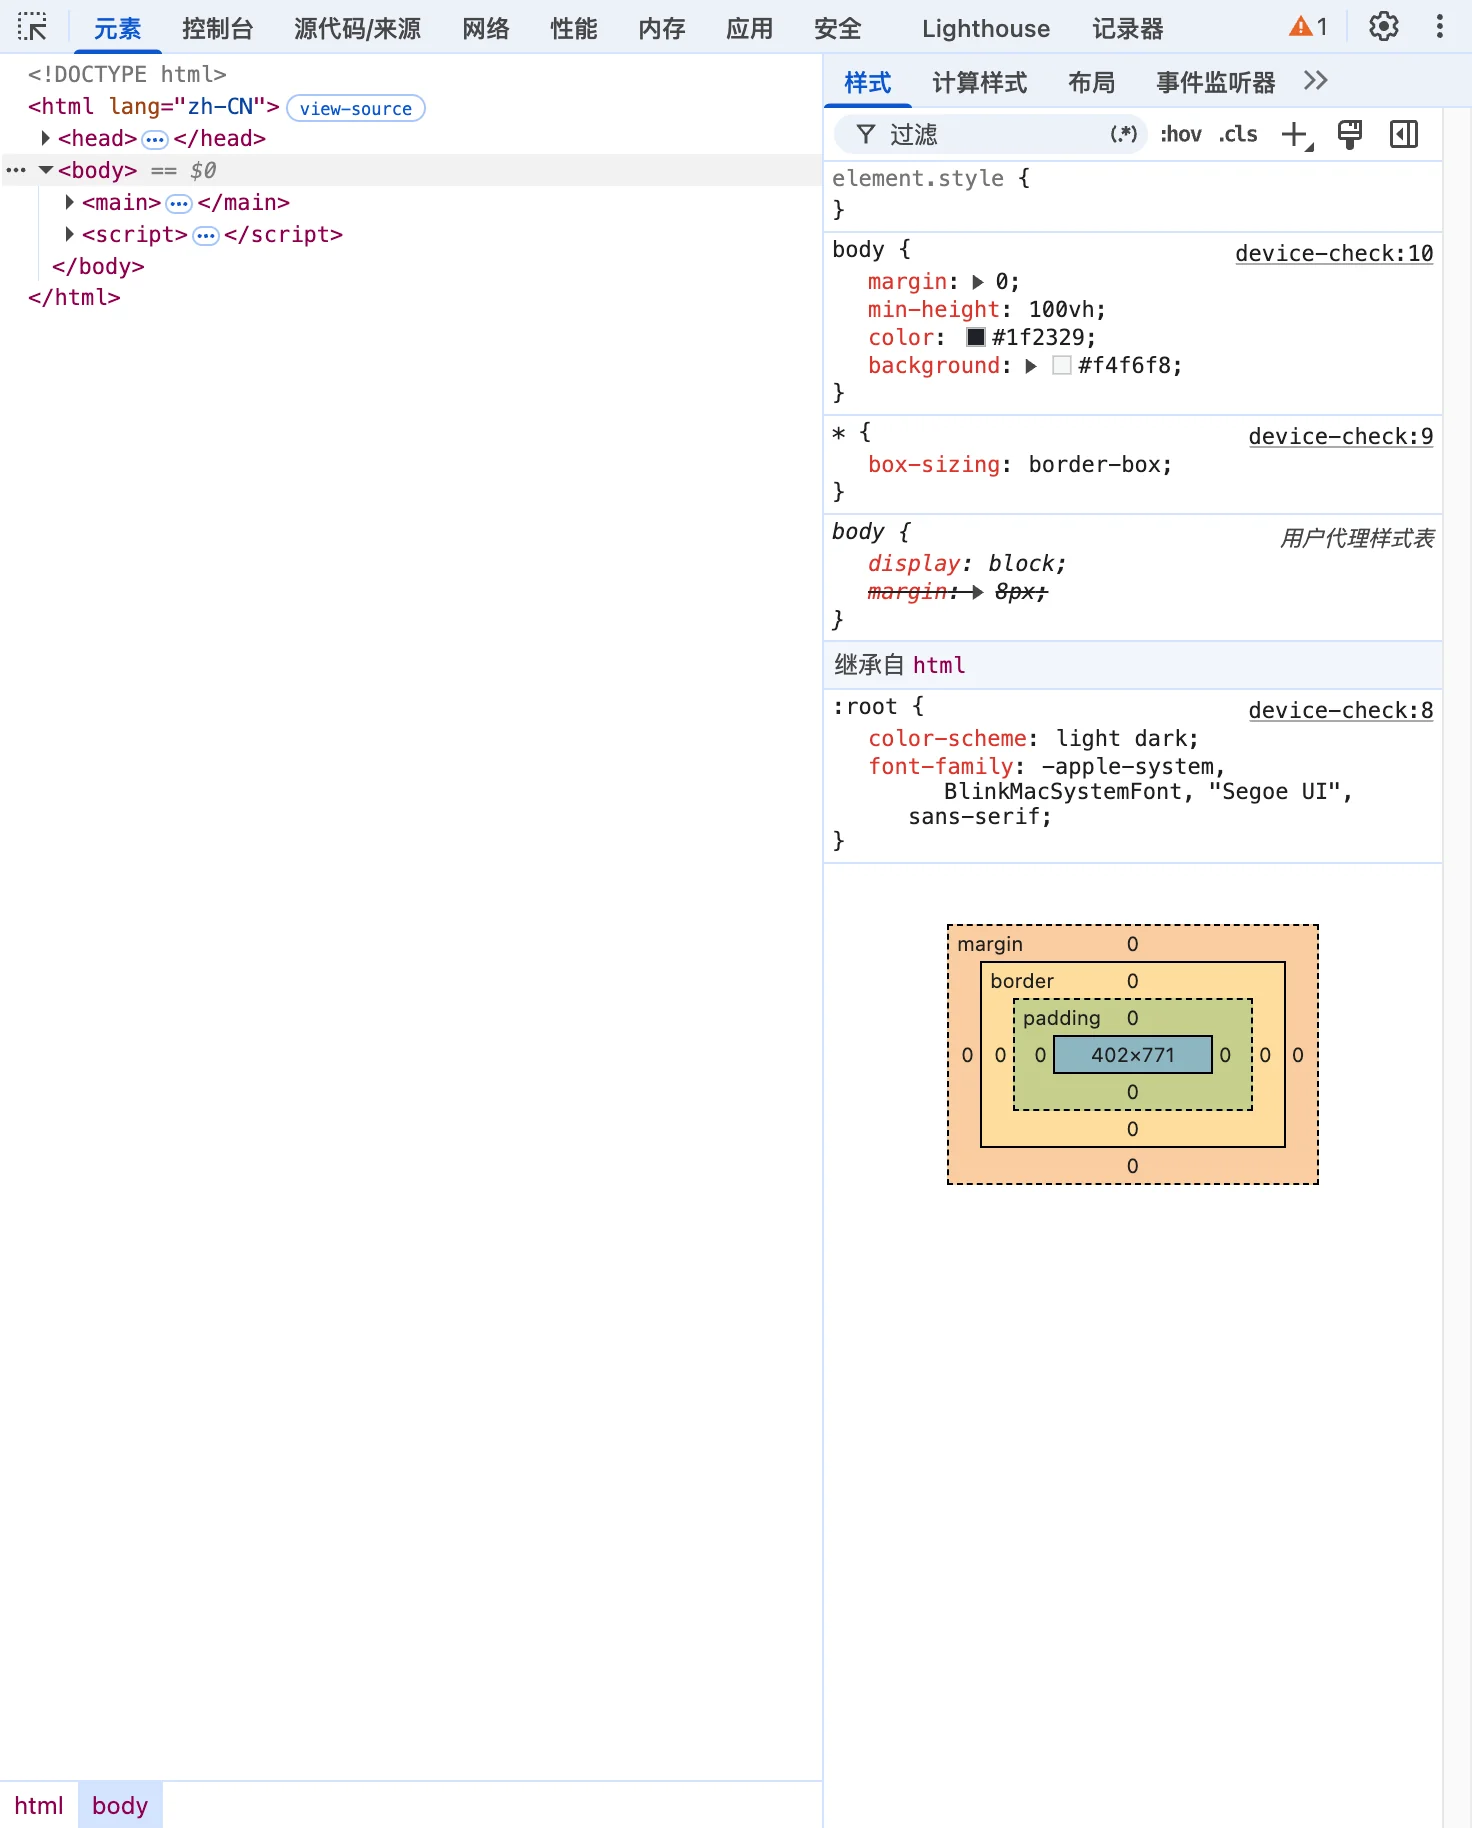Expand the margin shorthand in body rule
1472x1828 pixels.
(978, 282)
